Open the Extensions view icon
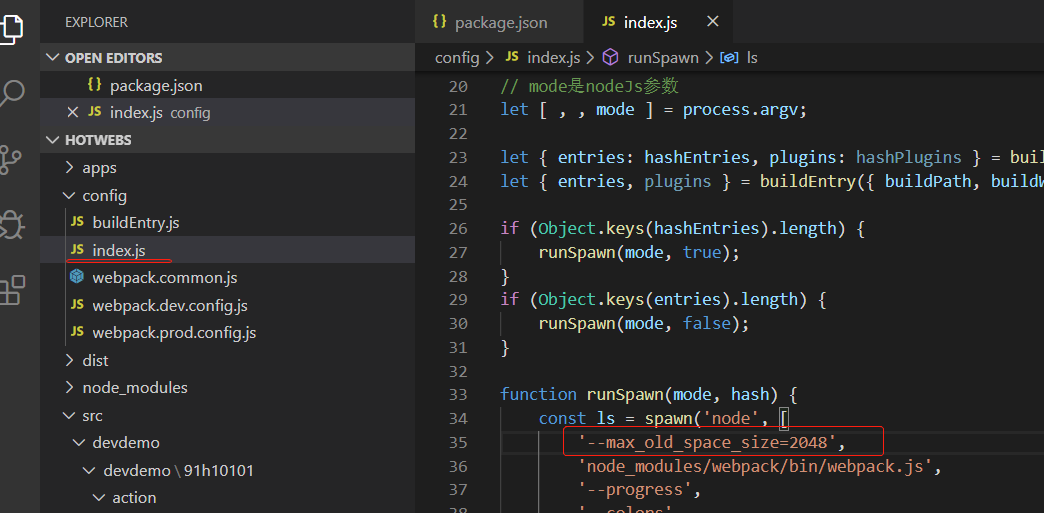This screenshot has height=513, width=1044. point(11,290)
